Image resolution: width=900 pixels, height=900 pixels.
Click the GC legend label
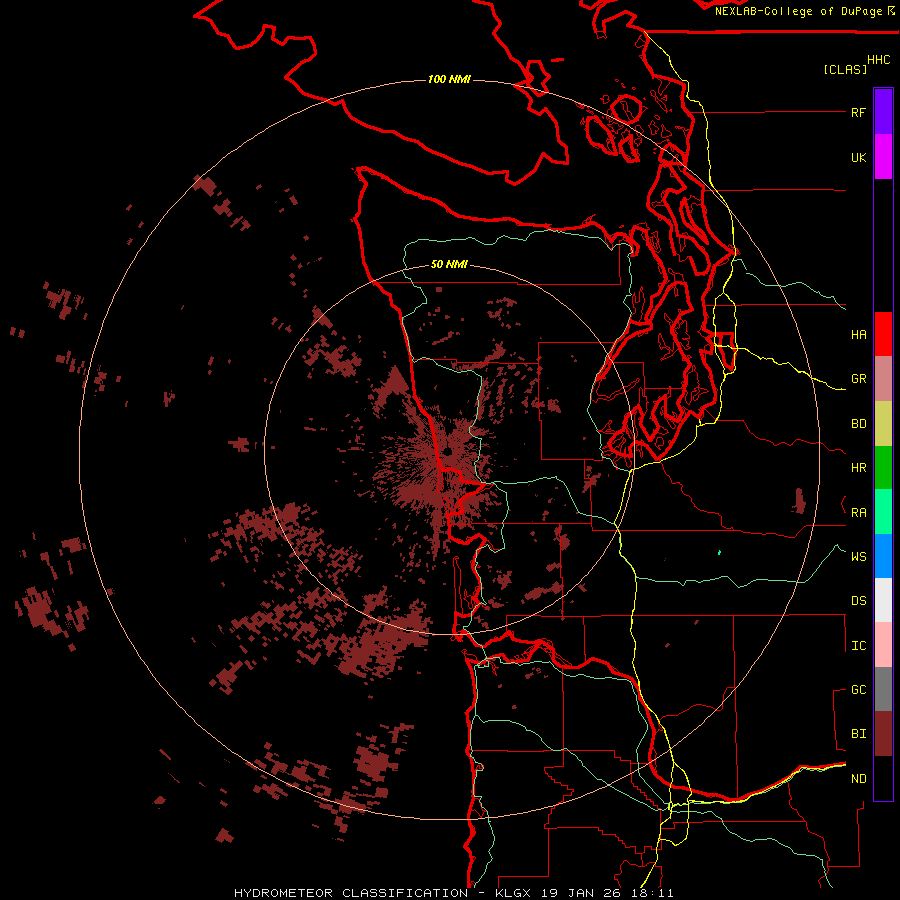click(x=858, y=689)
